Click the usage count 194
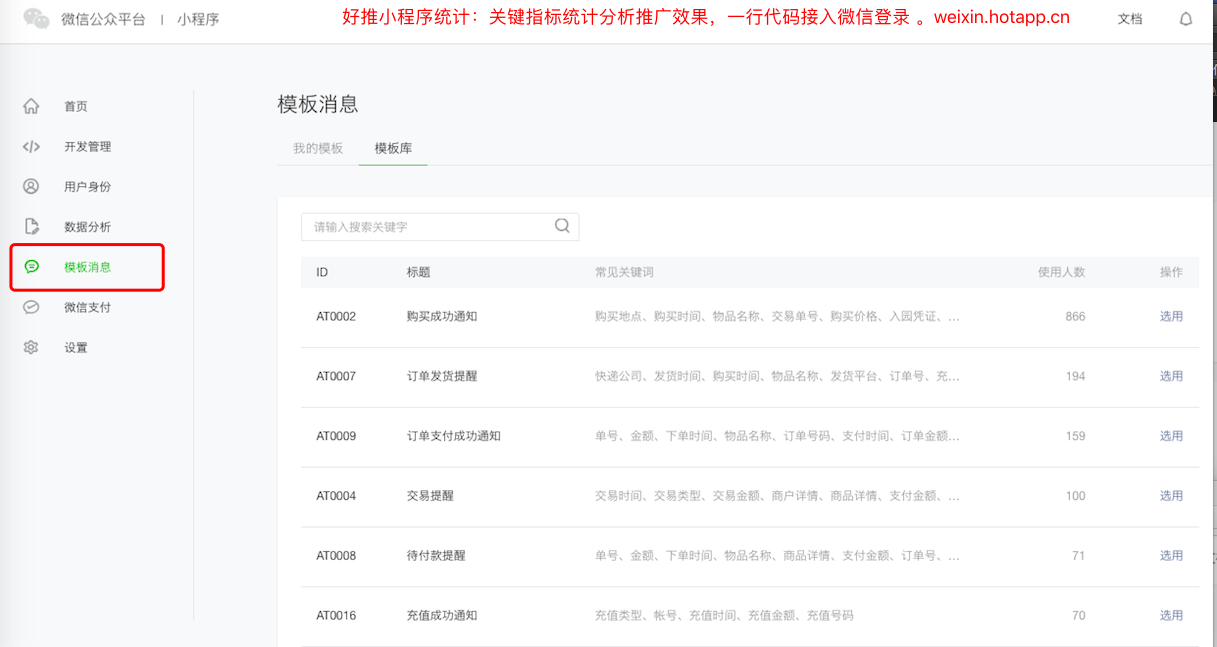Viewport: 1217px width, 647px height. pos(1075,376)
